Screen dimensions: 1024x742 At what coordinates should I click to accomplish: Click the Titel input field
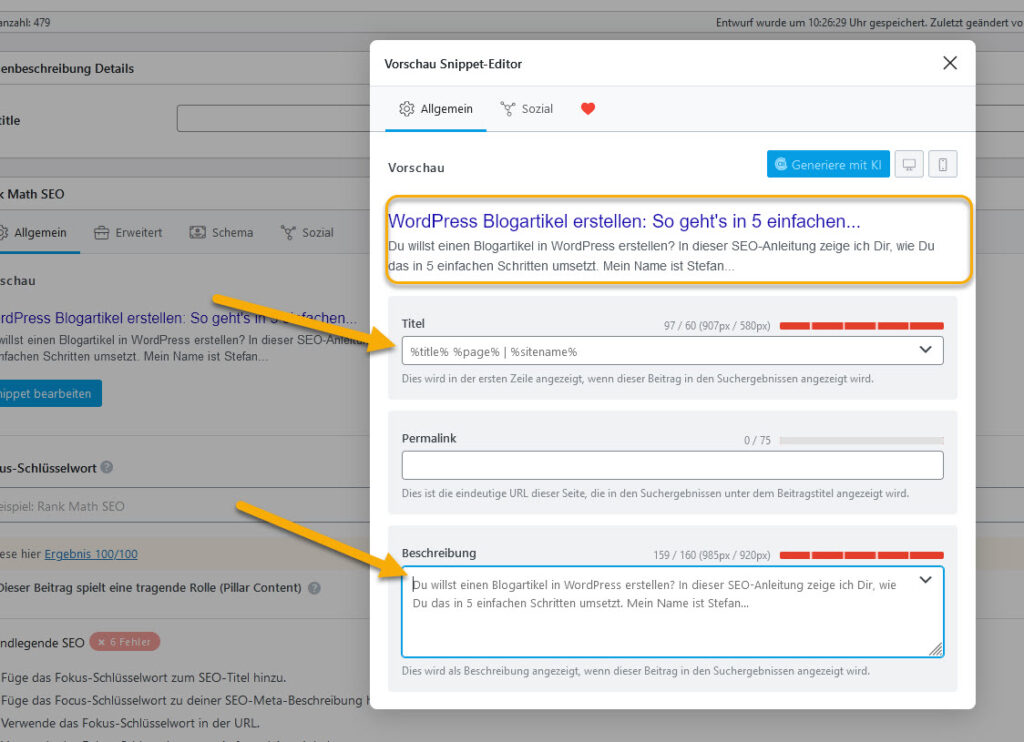(672, 351)
